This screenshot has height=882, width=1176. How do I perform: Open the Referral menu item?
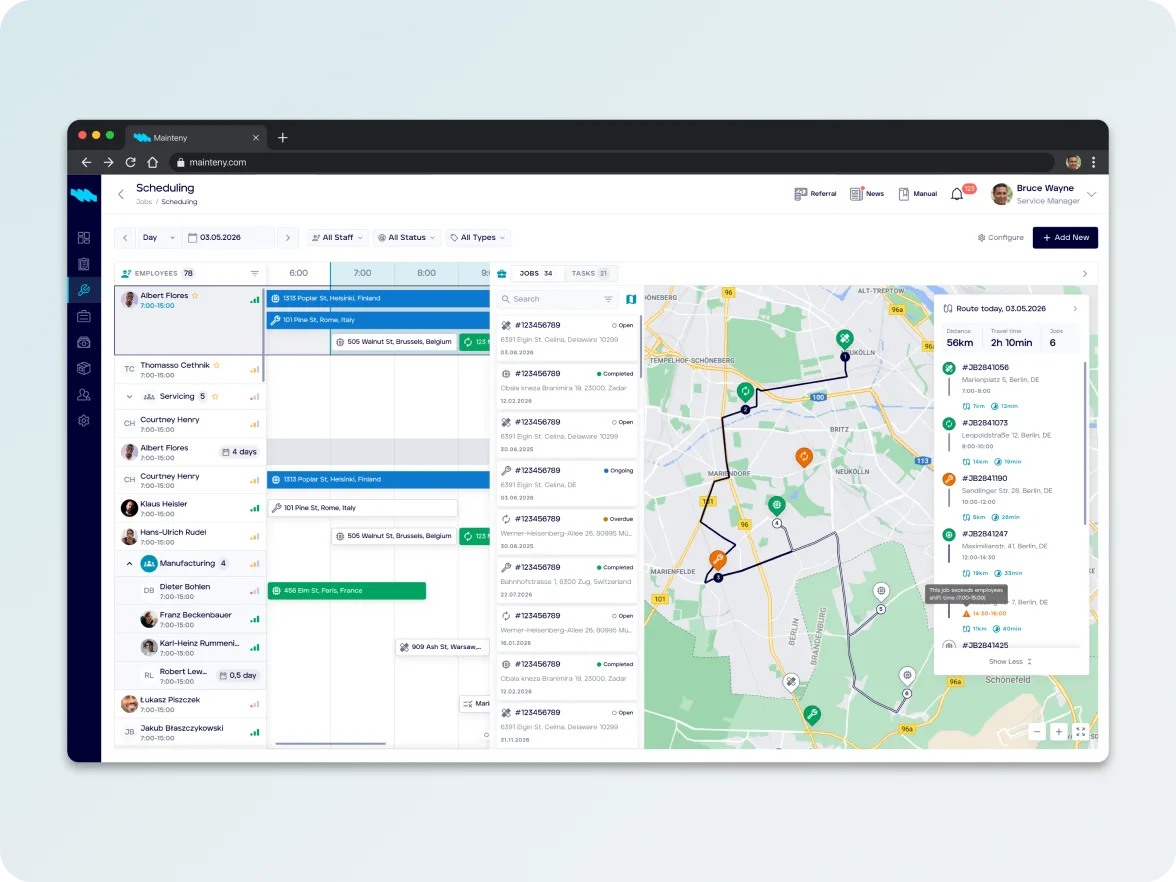pyautogui.click(x=815, y=194)
